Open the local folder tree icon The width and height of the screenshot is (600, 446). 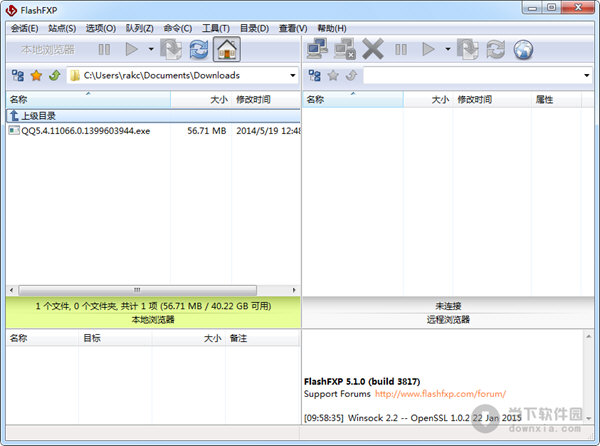tap(18, 75)
